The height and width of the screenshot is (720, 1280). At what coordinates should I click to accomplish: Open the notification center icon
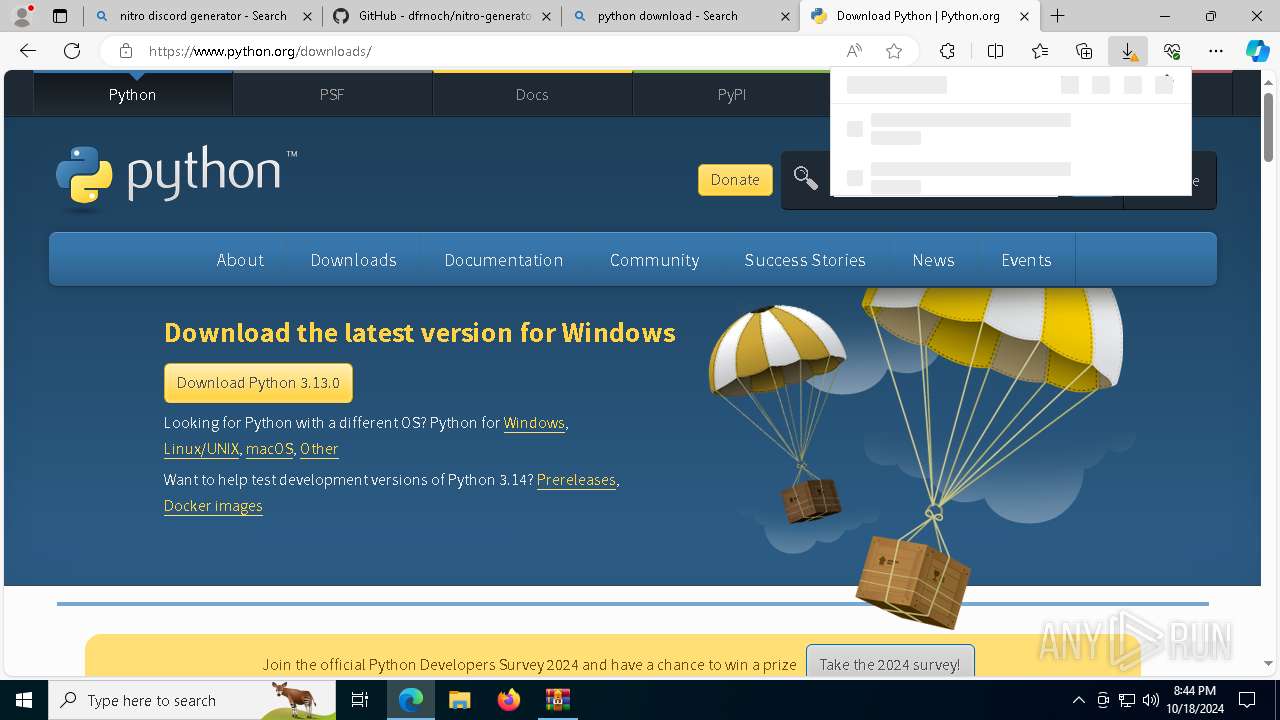(x=1247, y=700)
